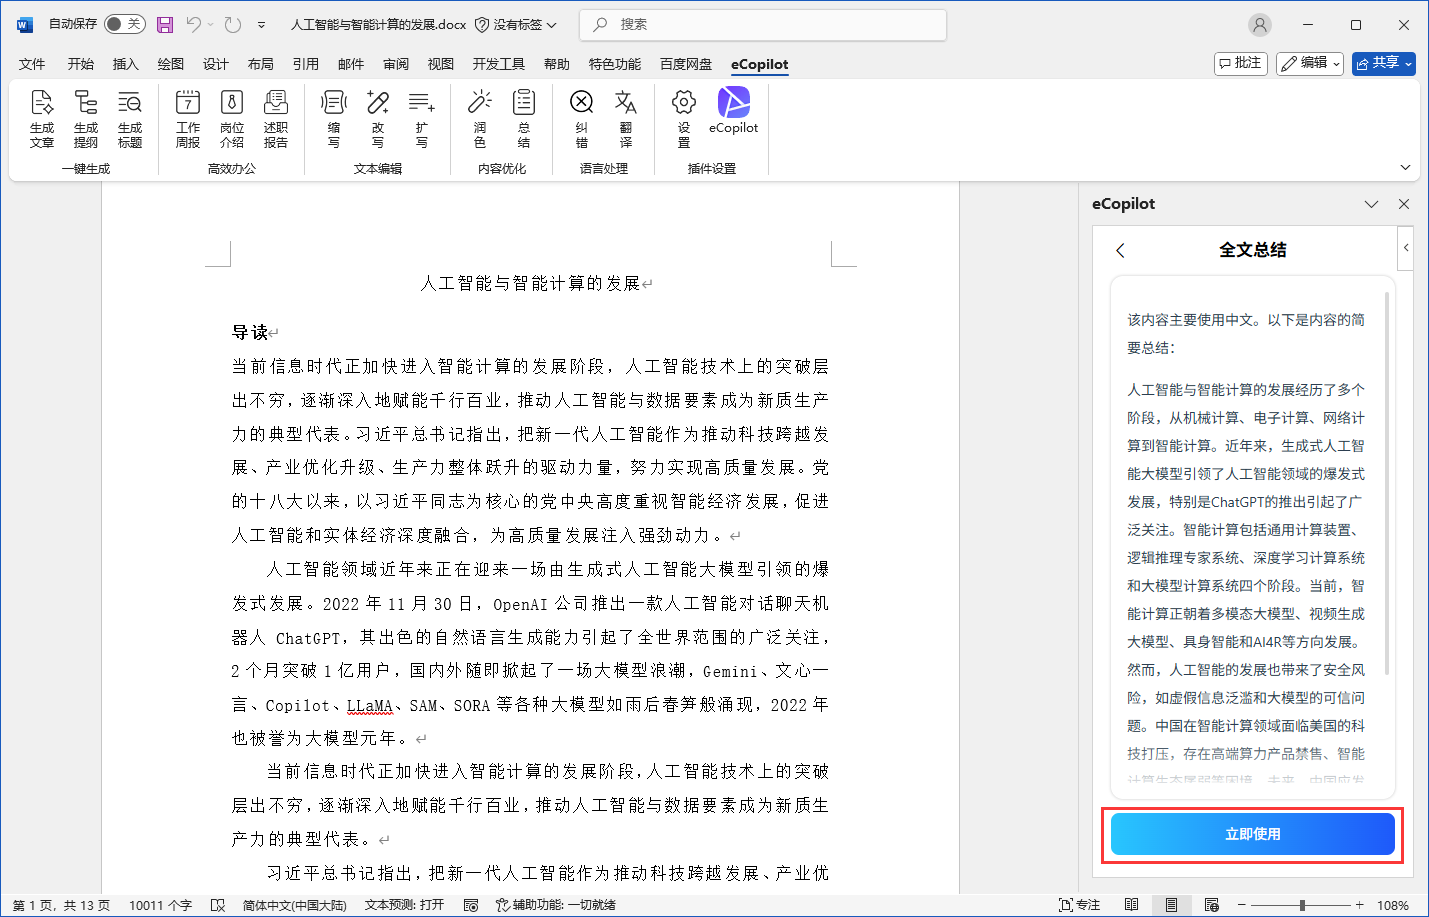
Task: Open the 编辑 mode dropdown
Action: pos(1310,62)
